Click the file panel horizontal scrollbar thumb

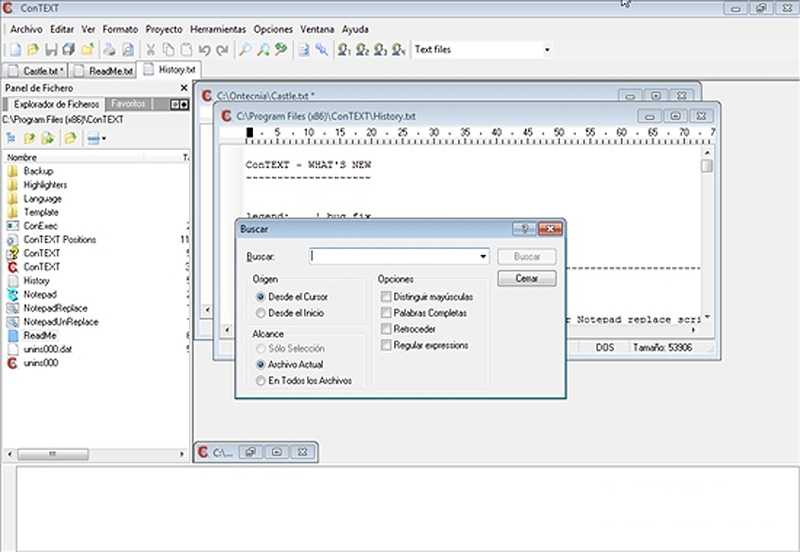coord(53,454)
